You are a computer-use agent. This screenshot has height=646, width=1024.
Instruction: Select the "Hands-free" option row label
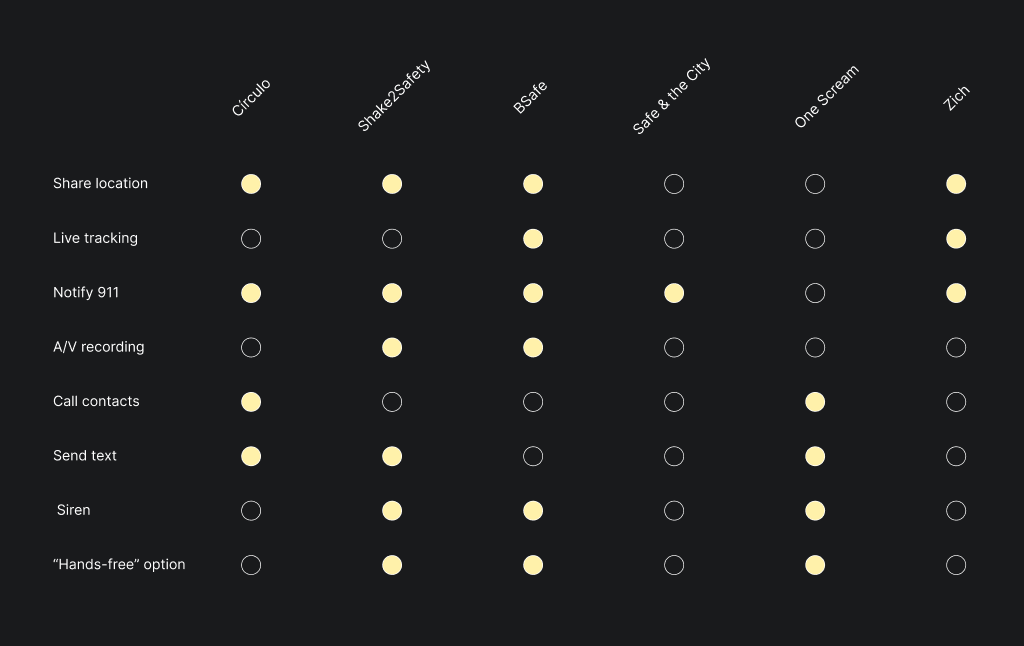[x=119, y=565]
